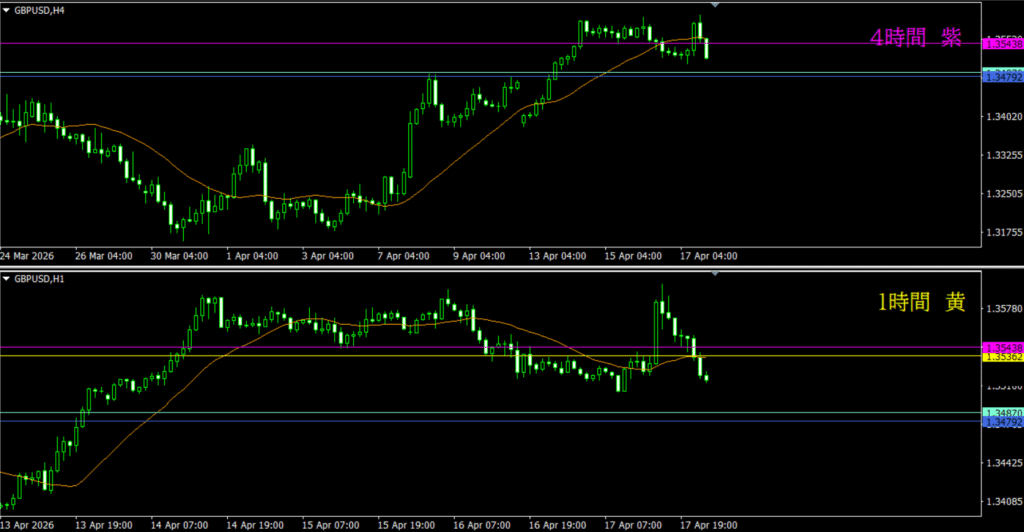Click the 1.34425 price level on H1 scale
This screenshot has height=532, width=1024.
[x=1002, y=463]
